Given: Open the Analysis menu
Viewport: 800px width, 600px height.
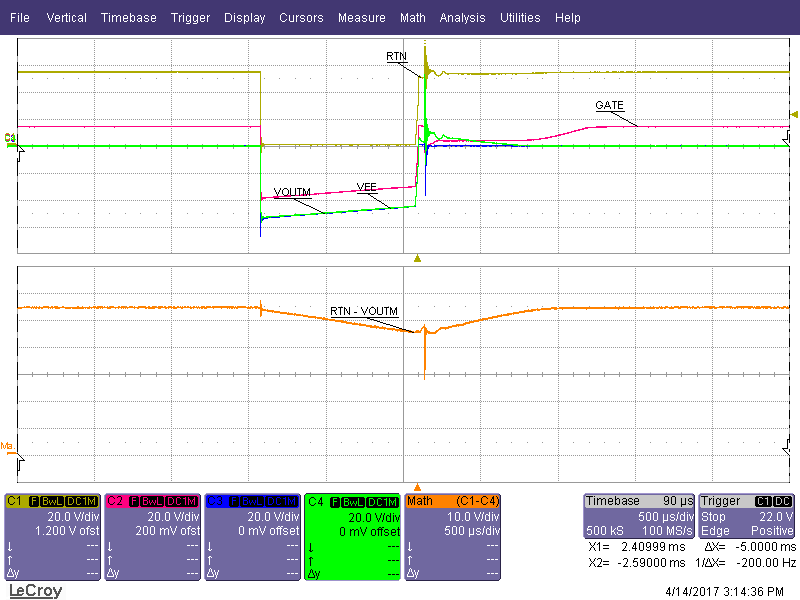Looking at the screenshot, I should [x=462, y=18].
